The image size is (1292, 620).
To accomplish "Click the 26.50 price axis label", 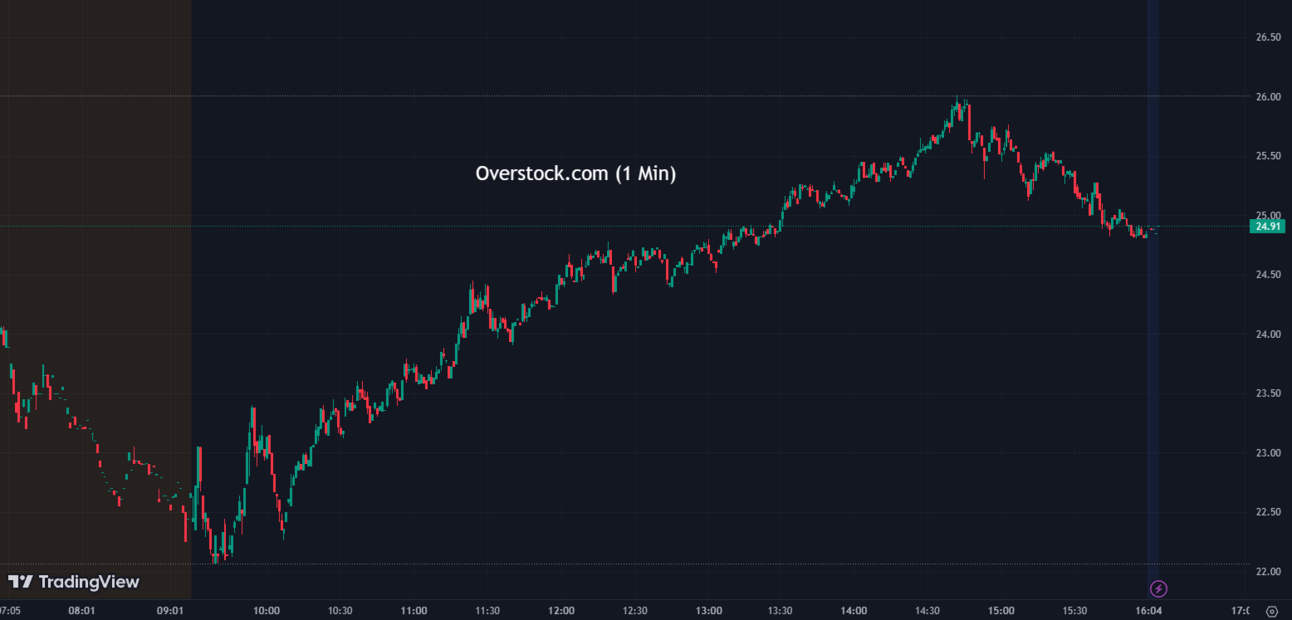I will (x=1268, y=37).
